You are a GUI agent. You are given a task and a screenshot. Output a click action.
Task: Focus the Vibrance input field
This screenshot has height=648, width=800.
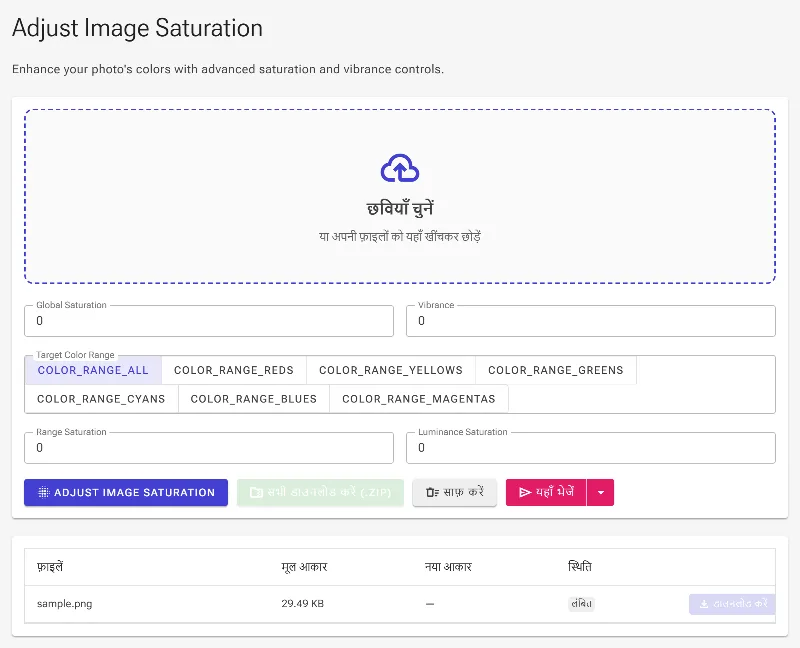click(591, 321)
